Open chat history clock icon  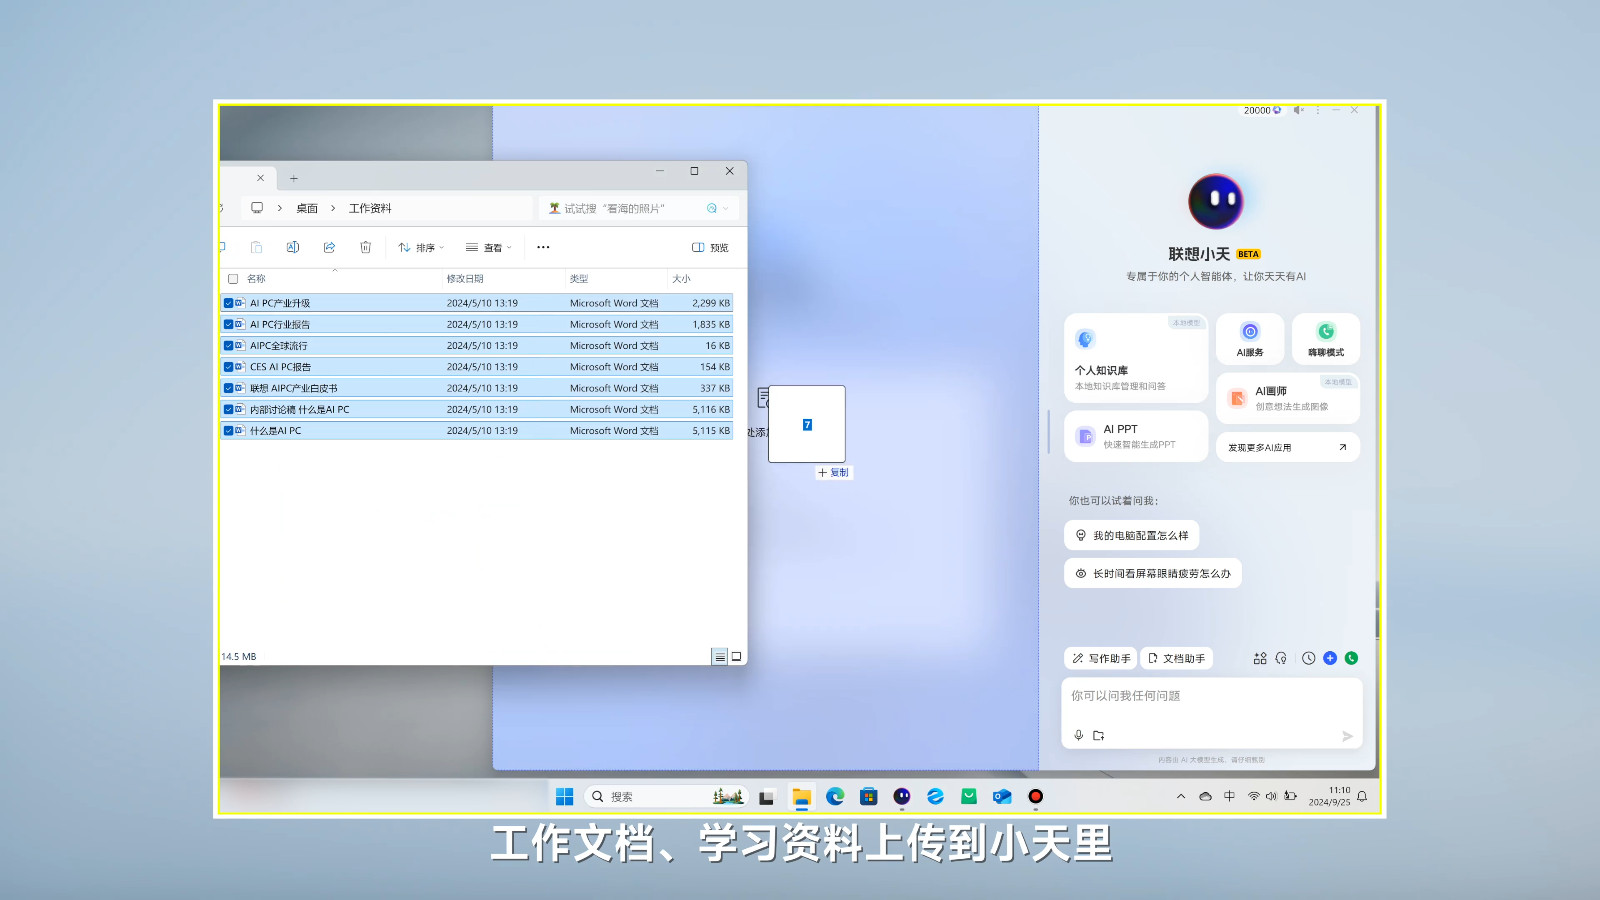tap(1308, 658)
